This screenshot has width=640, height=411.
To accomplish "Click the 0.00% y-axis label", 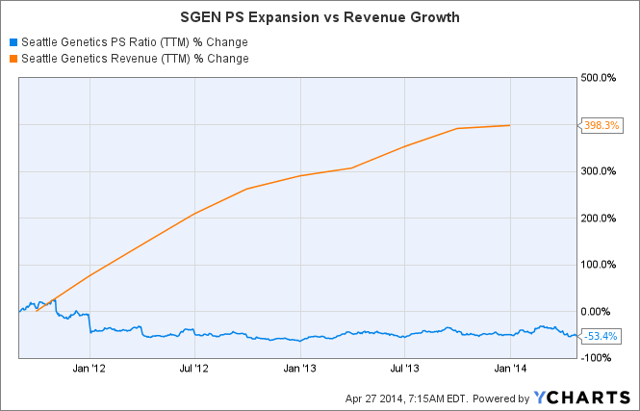I will [x=595, y=312].
